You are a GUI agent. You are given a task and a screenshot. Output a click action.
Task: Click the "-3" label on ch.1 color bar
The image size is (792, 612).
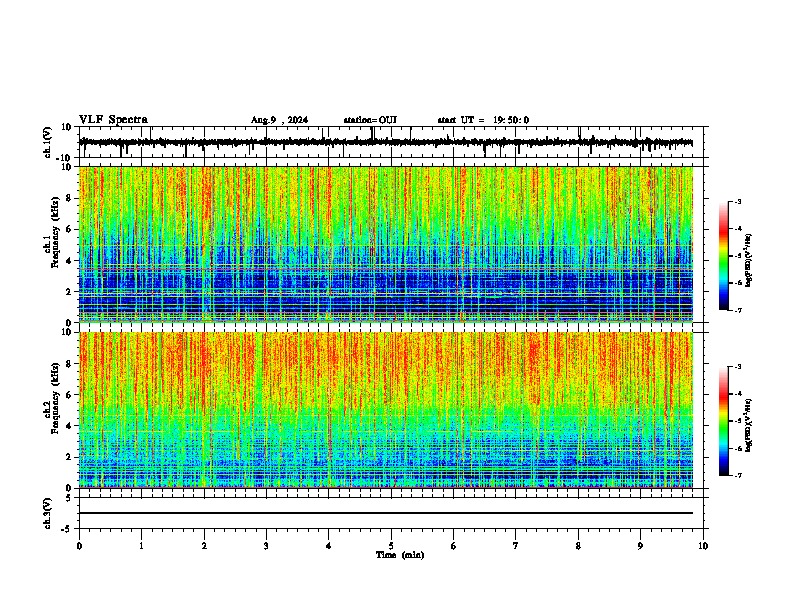click(738, 202)
